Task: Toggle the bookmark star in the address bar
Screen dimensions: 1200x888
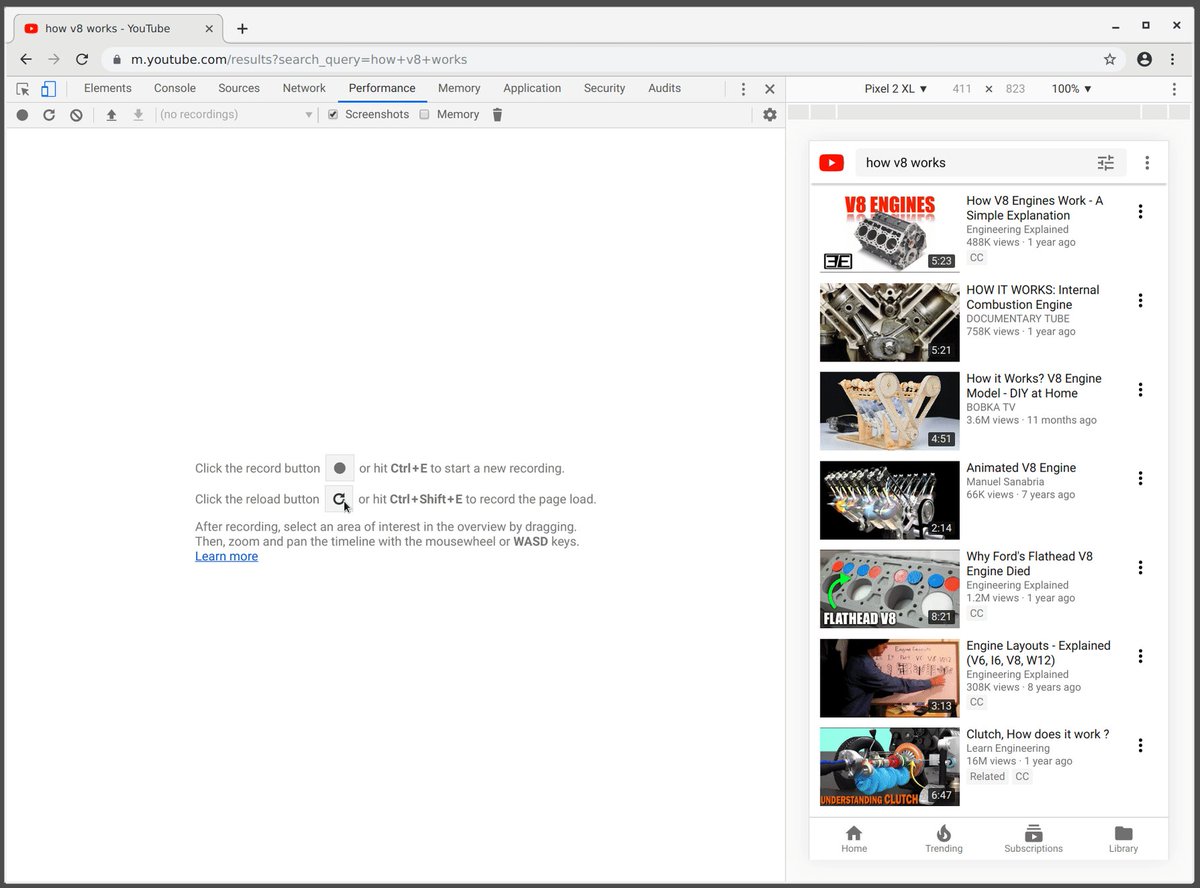Action: [x=1110, y=59]
